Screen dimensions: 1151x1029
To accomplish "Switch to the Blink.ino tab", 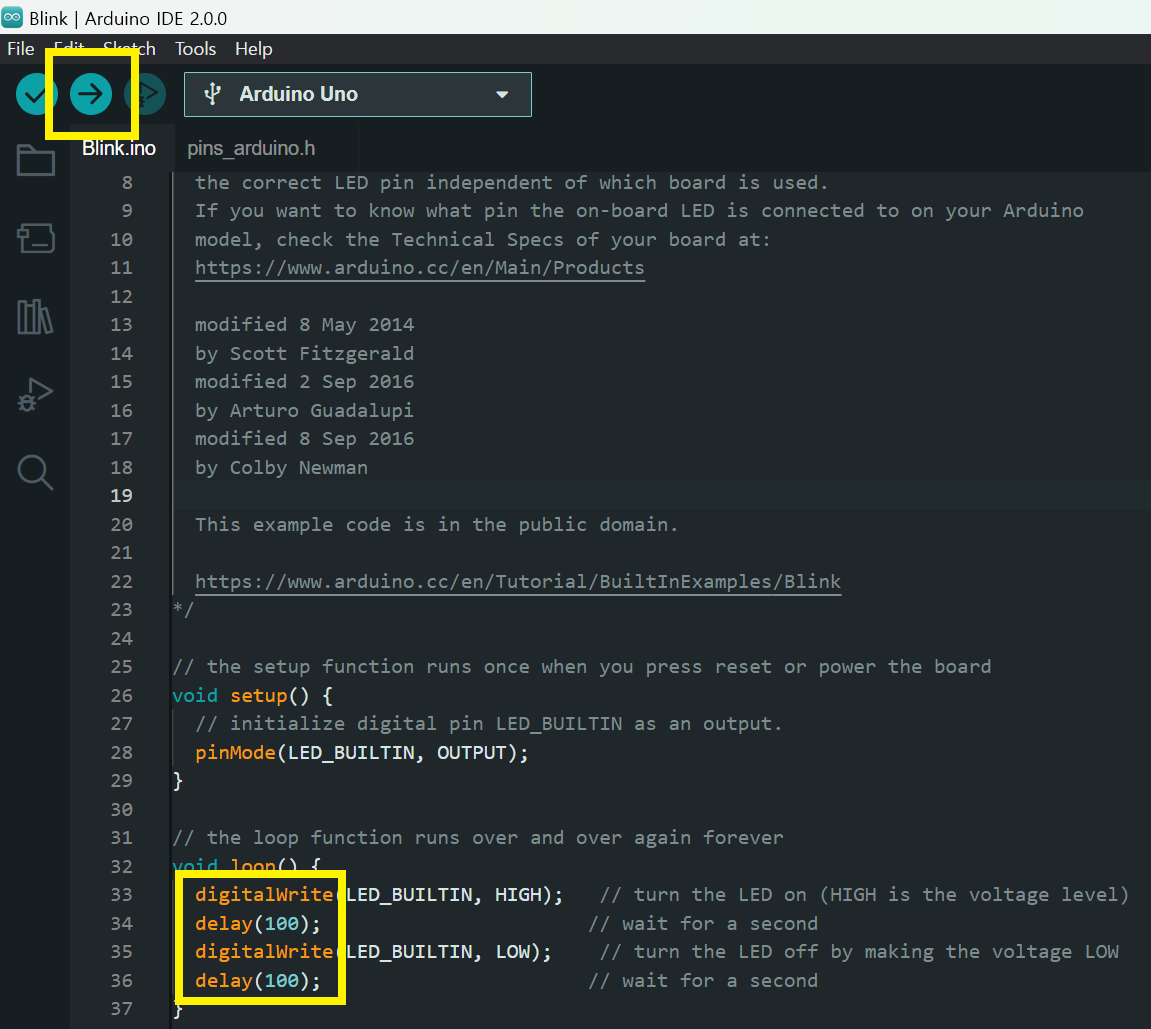I will [119, 148].
